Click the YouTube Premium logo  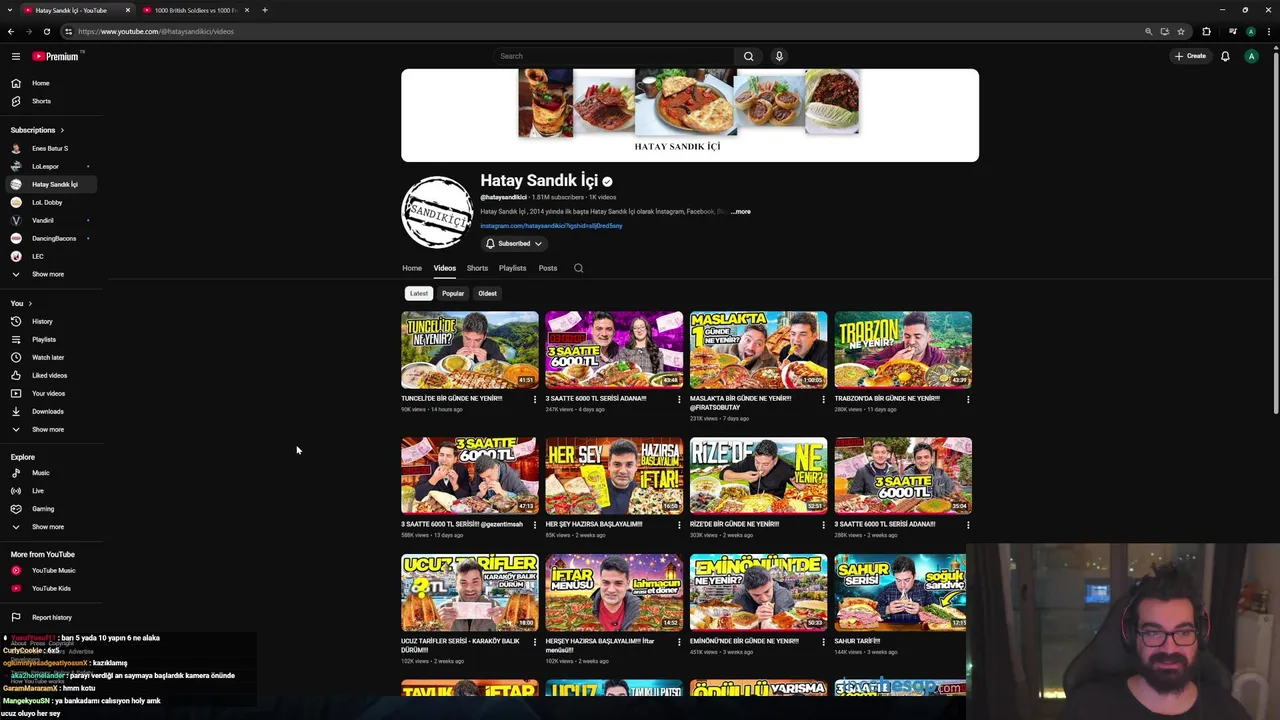[55, 56]
